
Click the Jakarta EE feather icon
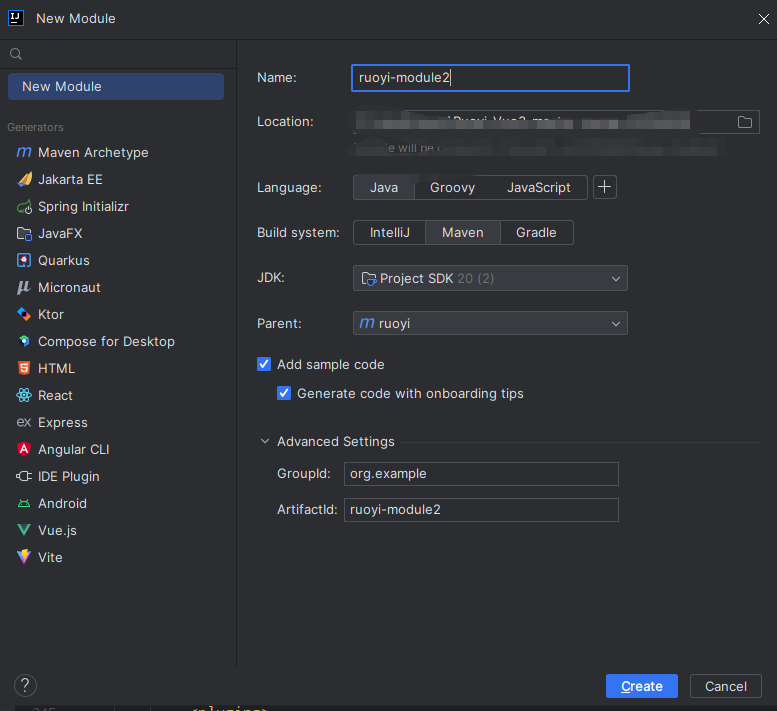24,179
